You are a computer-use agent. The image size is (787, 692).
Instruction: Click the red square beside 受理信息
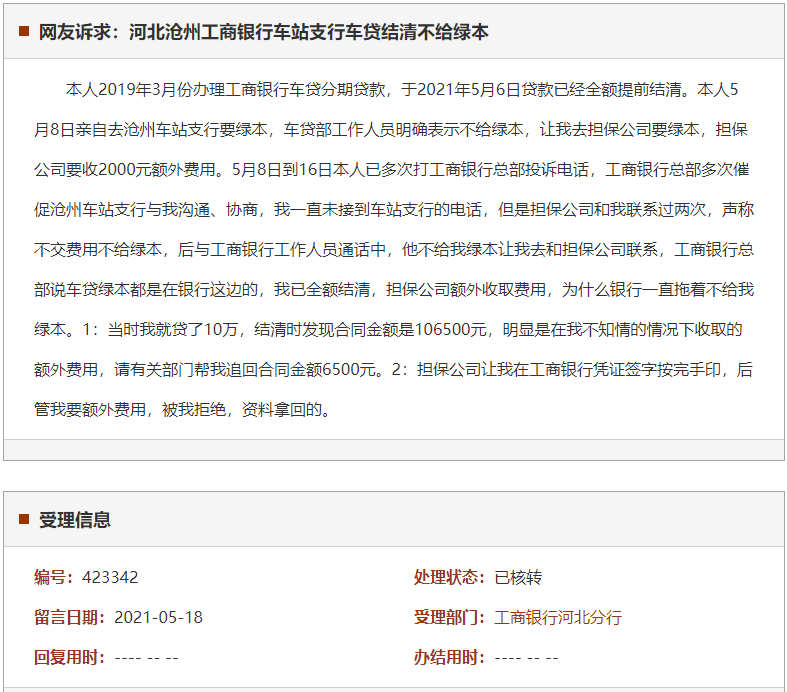pyautogui.click(x=24, y=519)
